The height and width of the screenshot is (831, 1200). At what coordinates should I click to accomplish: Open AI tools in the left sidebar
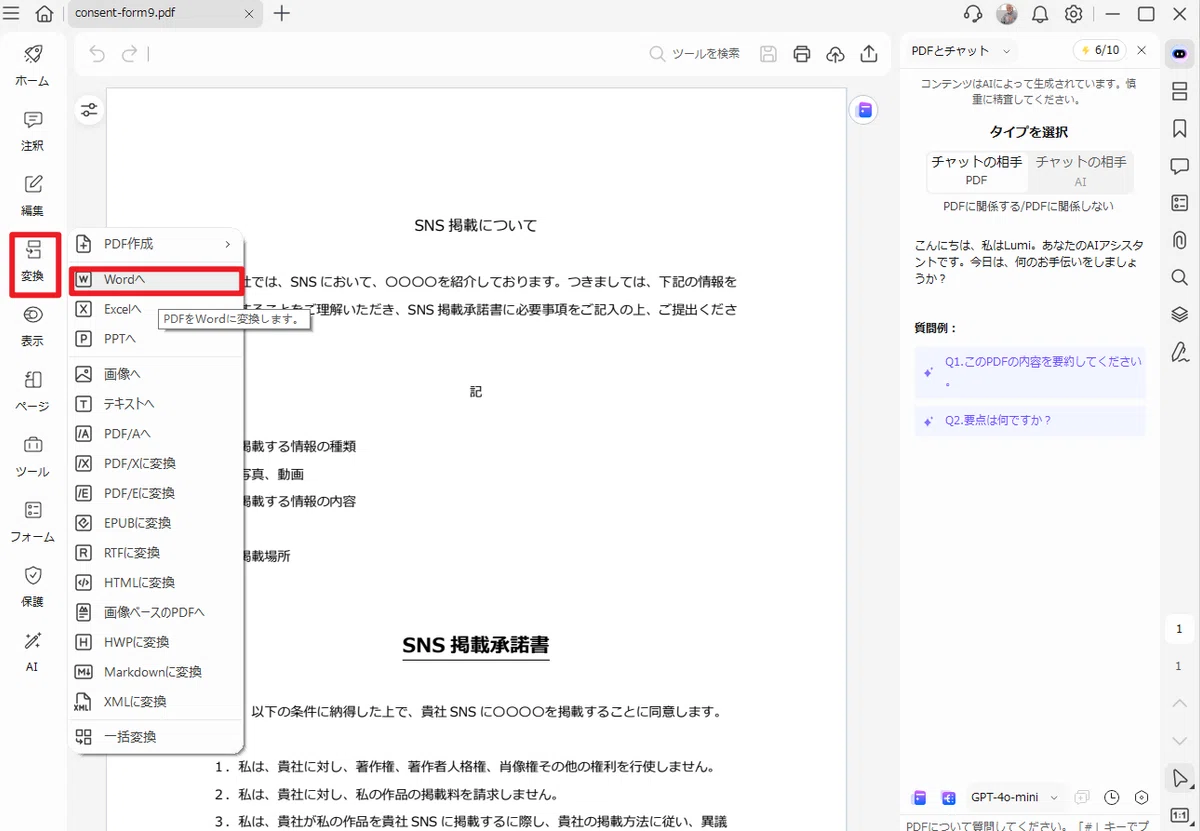pos(32,652)
